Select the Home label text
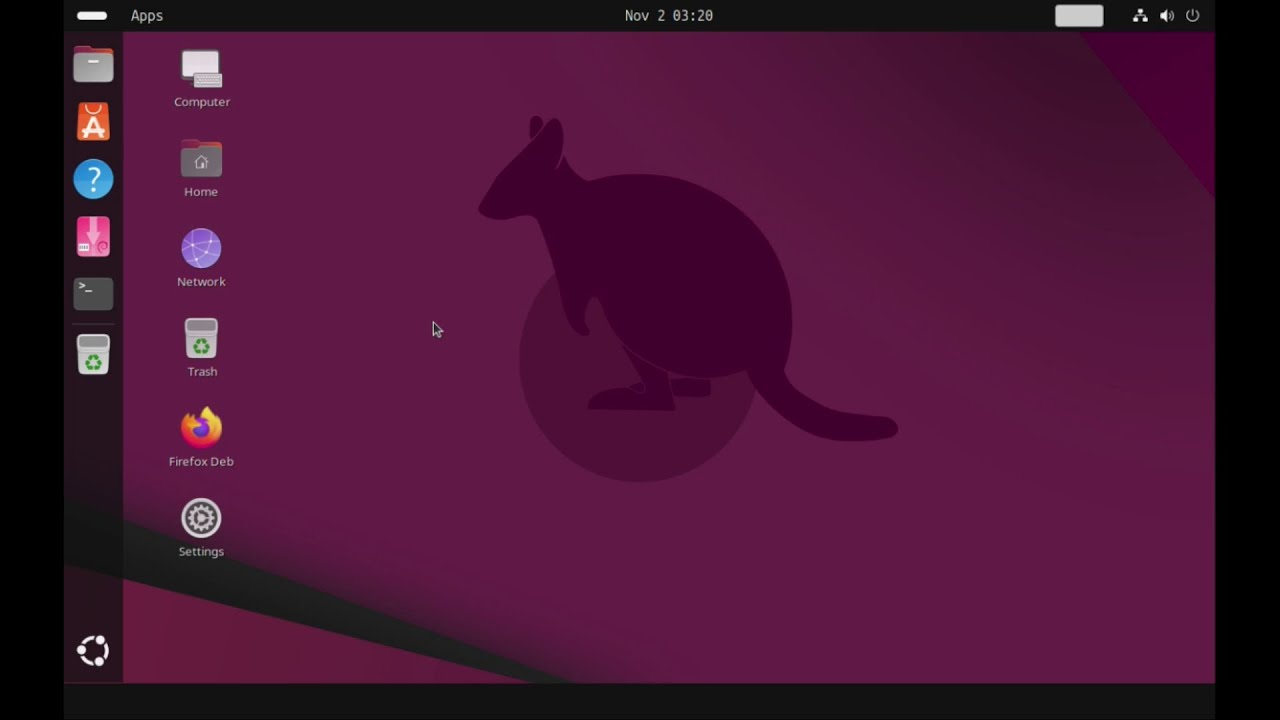The image size is (1280, 720). point(201,192)
